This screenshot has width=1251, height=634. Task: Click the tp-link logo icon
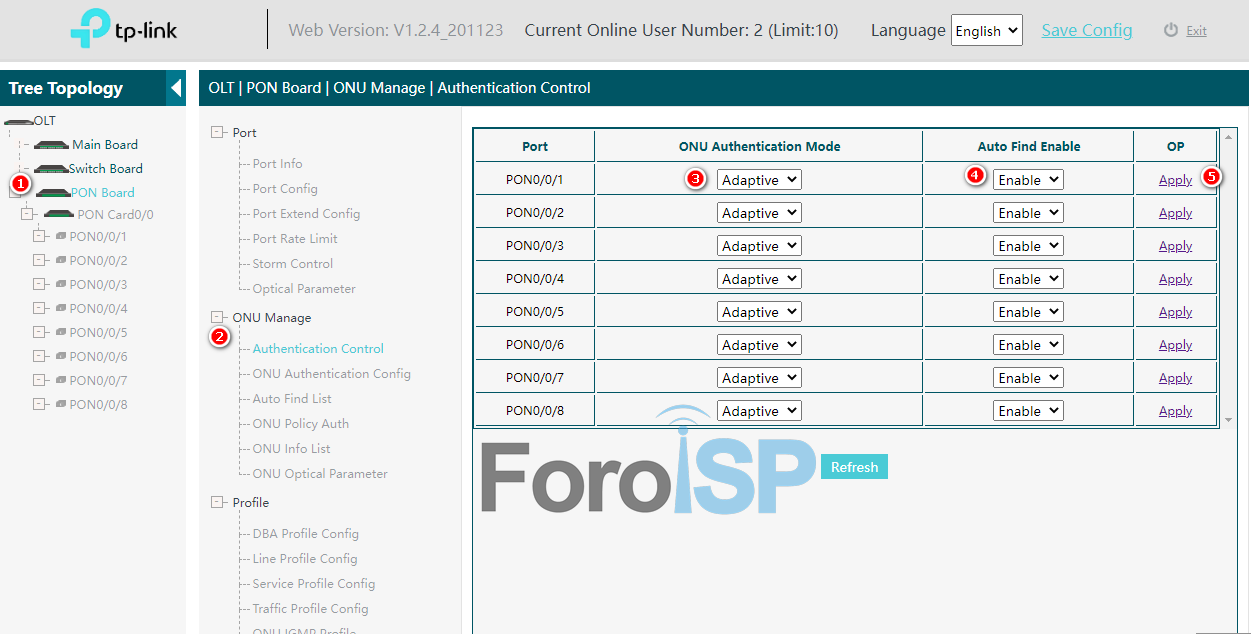[90, 30]
